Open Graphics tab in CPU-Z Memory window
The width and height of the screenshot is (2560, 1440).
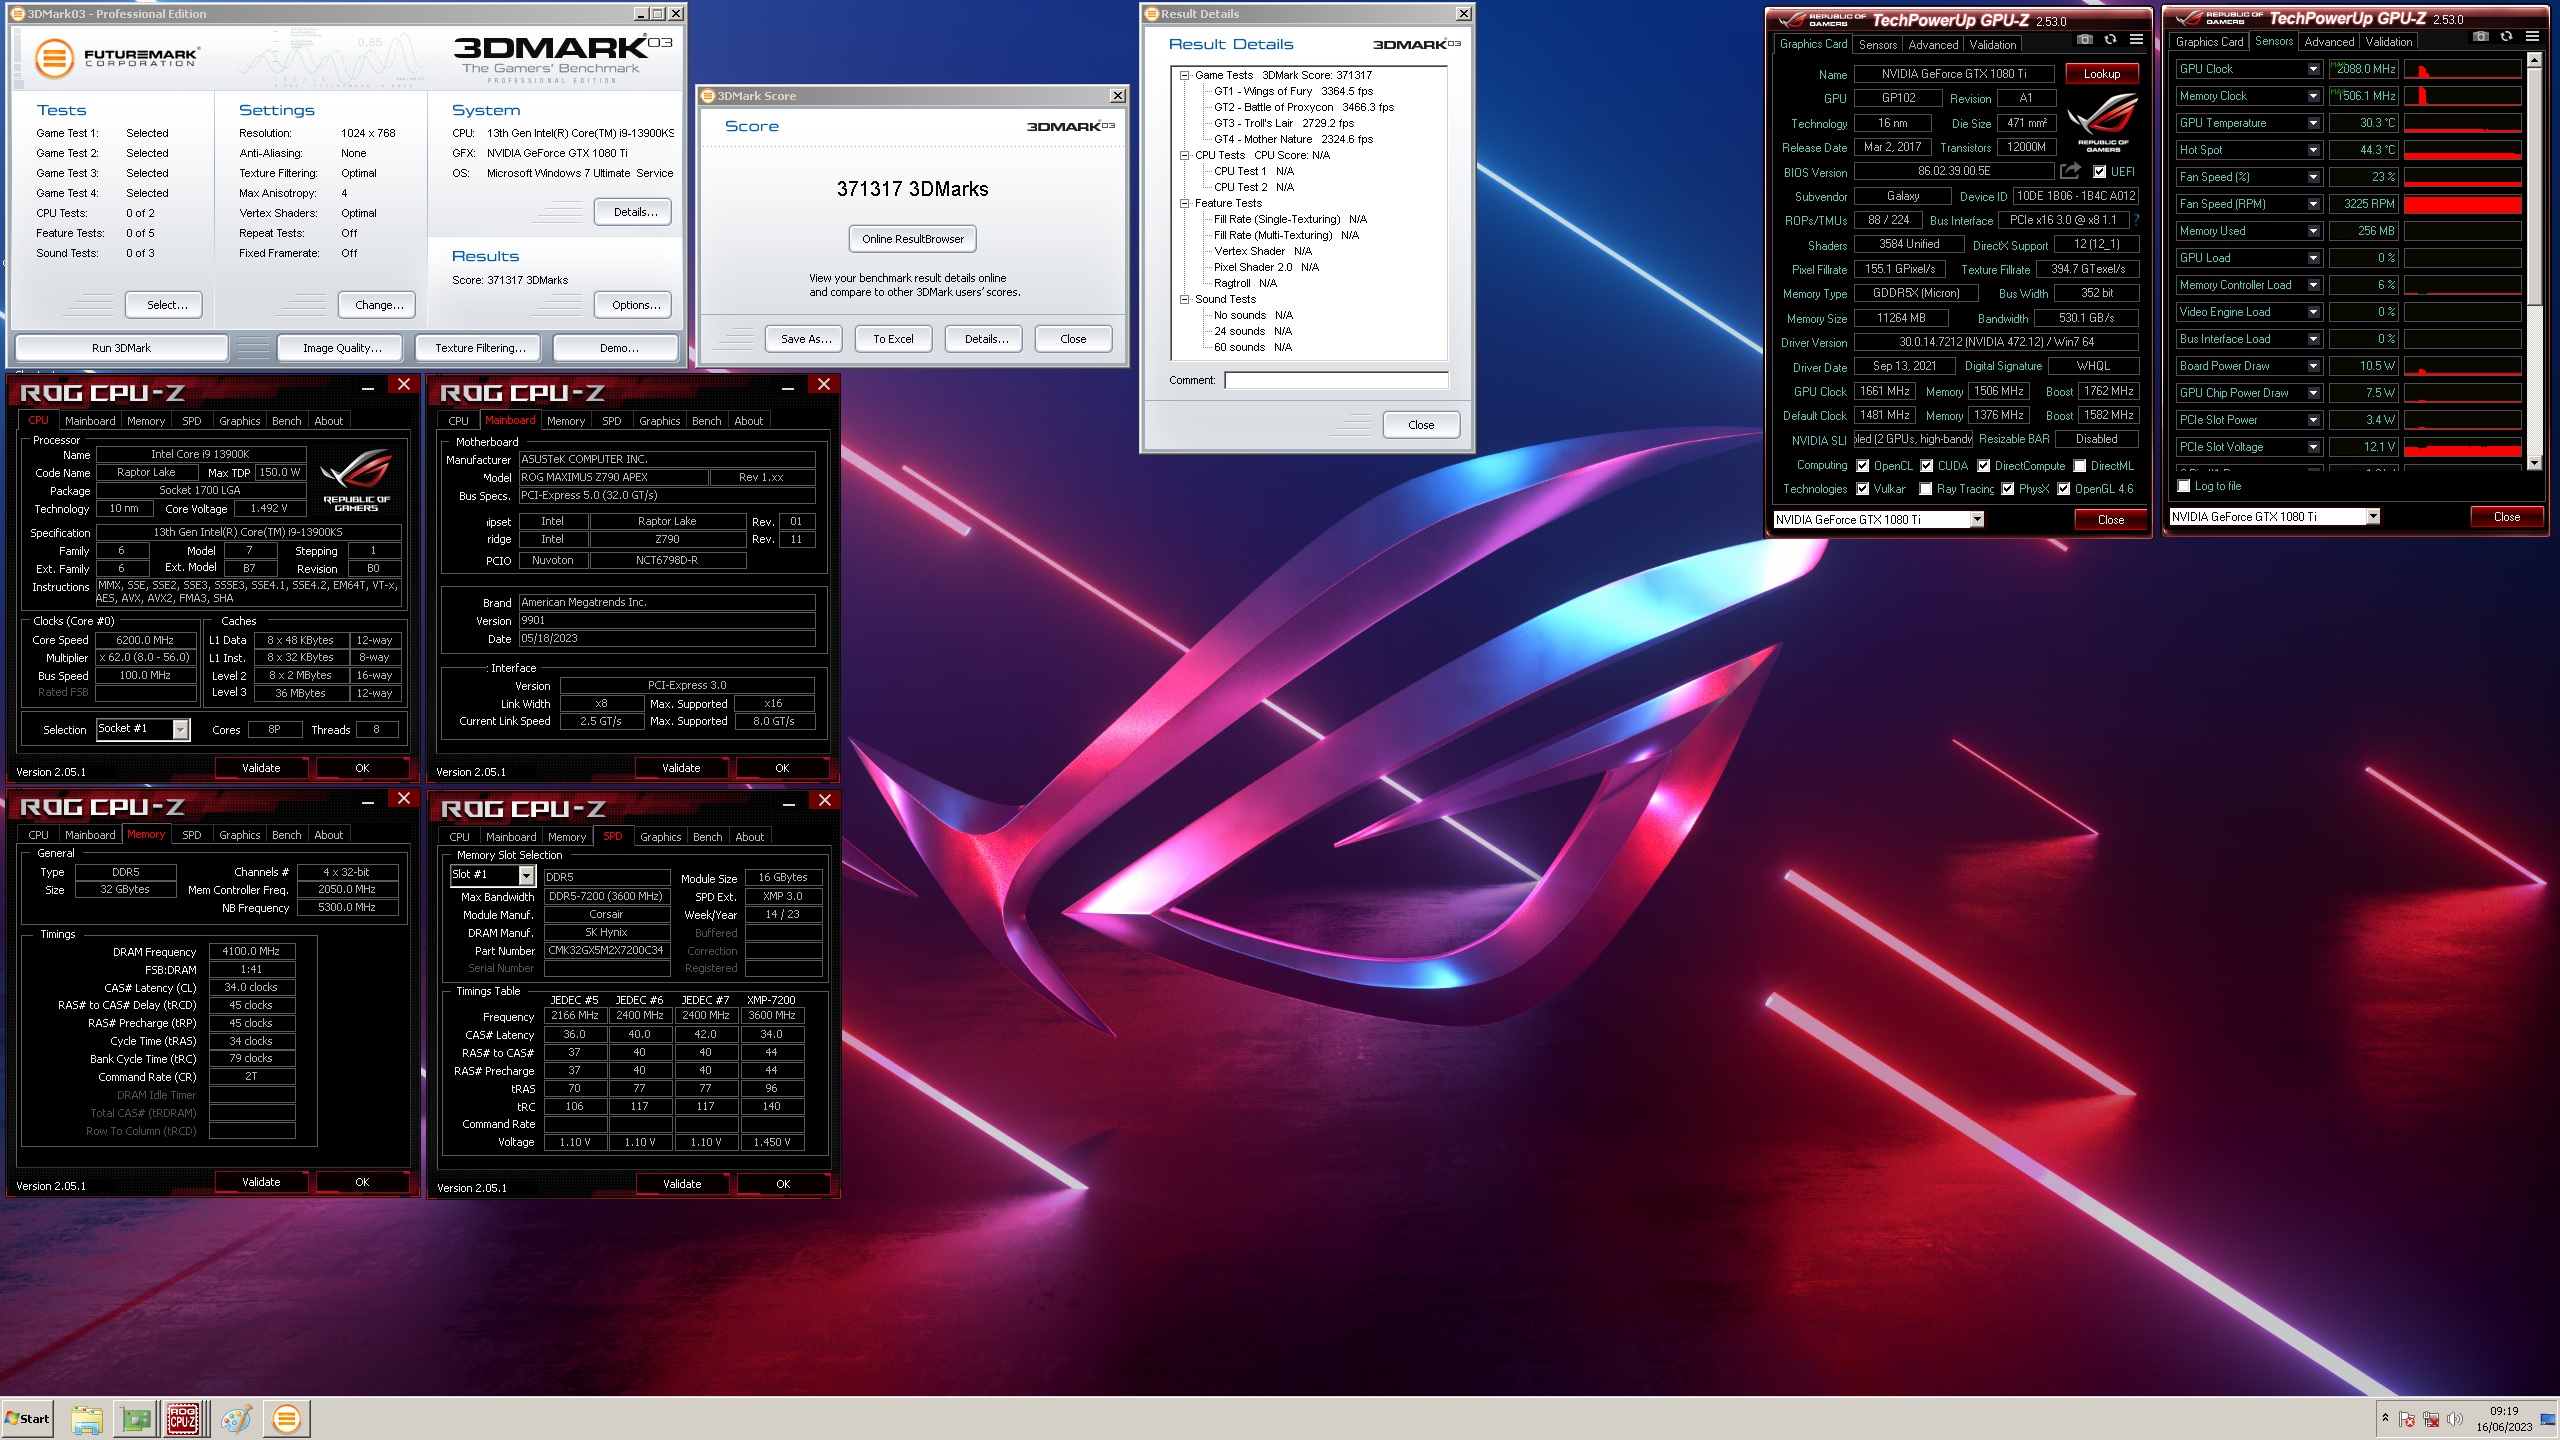click(x=240, y=835)
